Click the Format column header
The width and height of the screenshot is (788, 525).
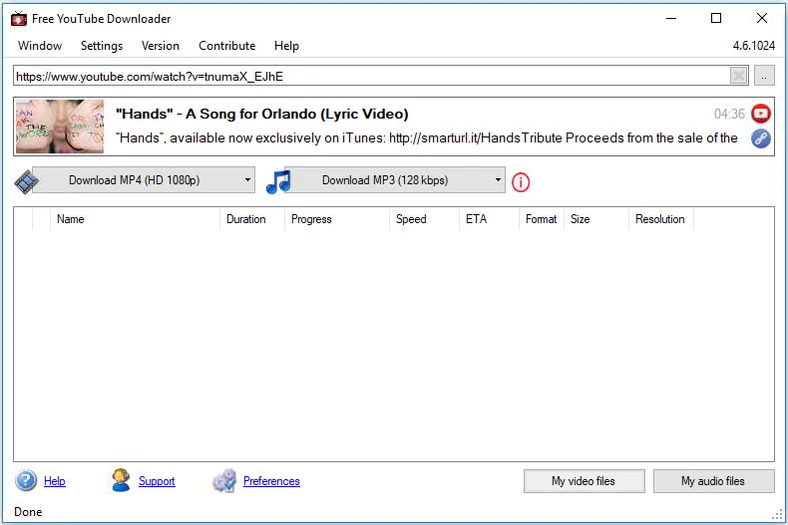coord(541,219)
